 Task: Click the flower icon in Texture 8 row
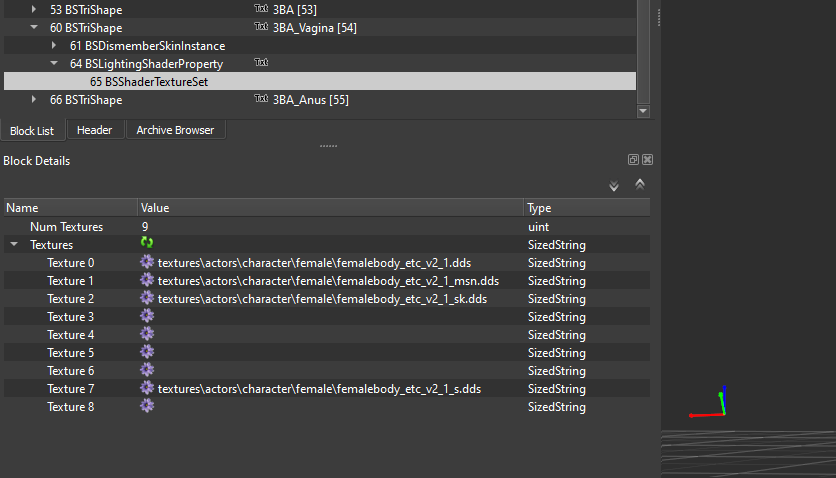[147, 406]
